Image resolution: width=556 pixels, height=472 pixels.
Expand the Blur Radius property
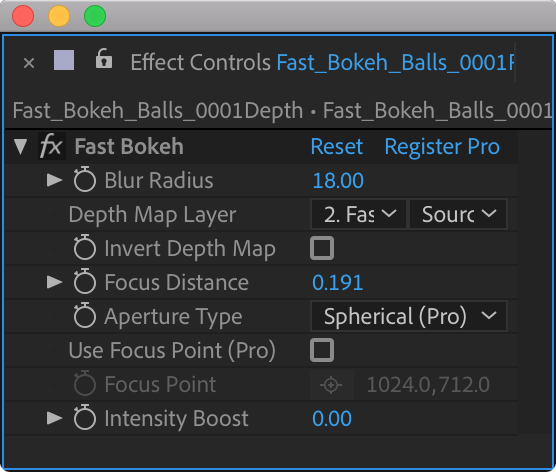54,180
